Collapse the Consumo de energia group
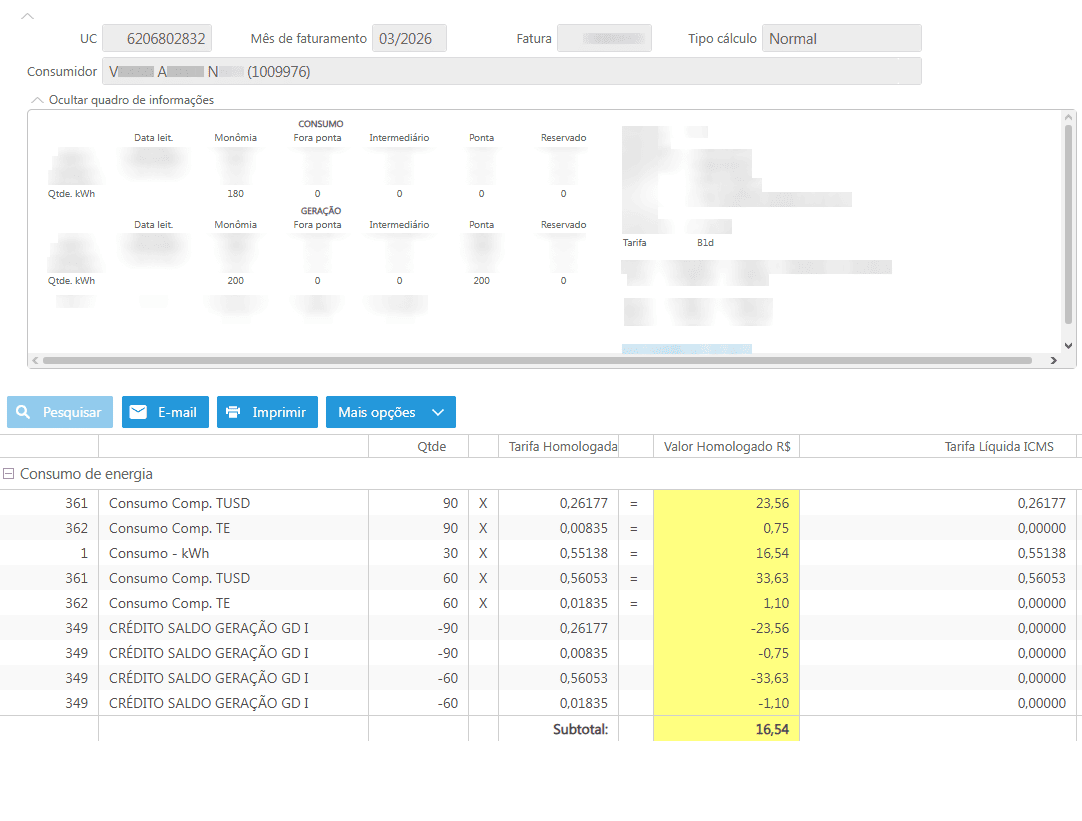 [9, 474]
